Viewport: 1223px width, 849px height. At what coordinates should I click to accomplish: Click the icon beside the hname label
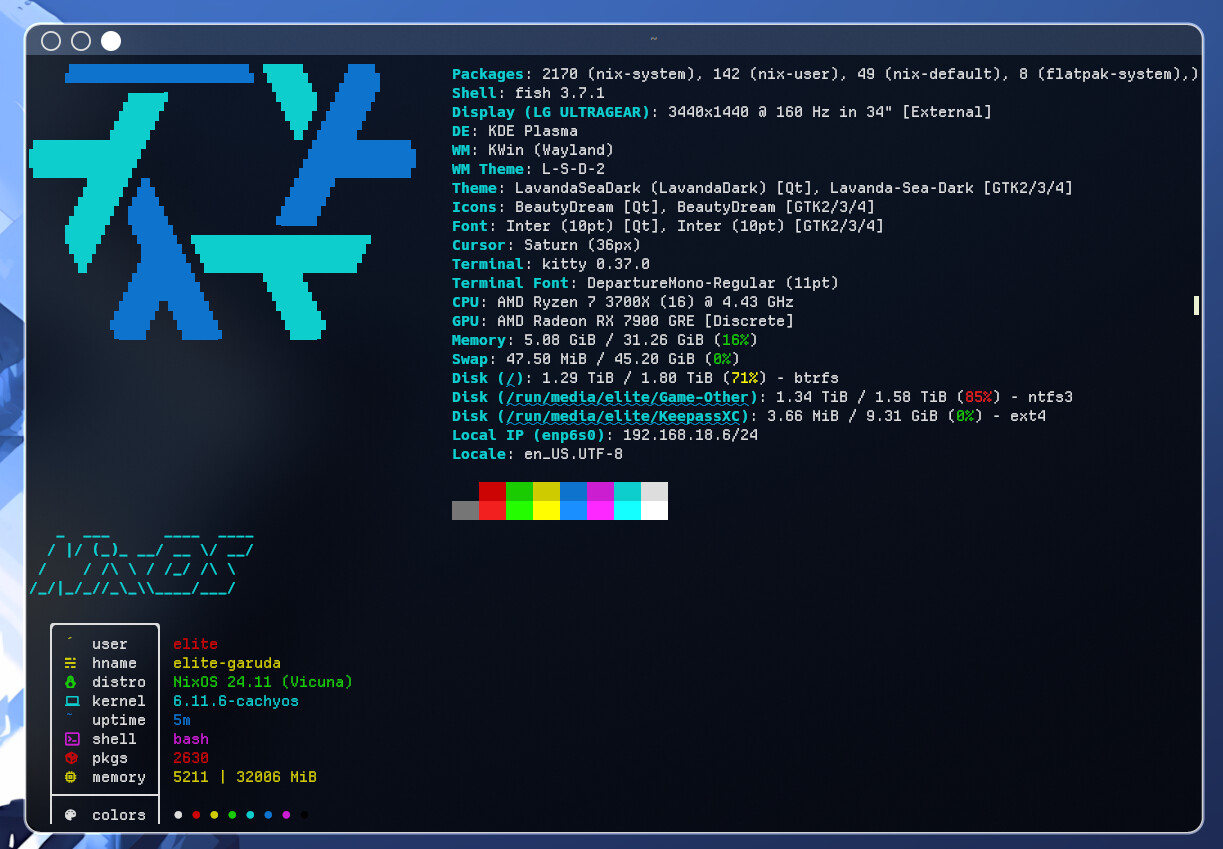70,663
